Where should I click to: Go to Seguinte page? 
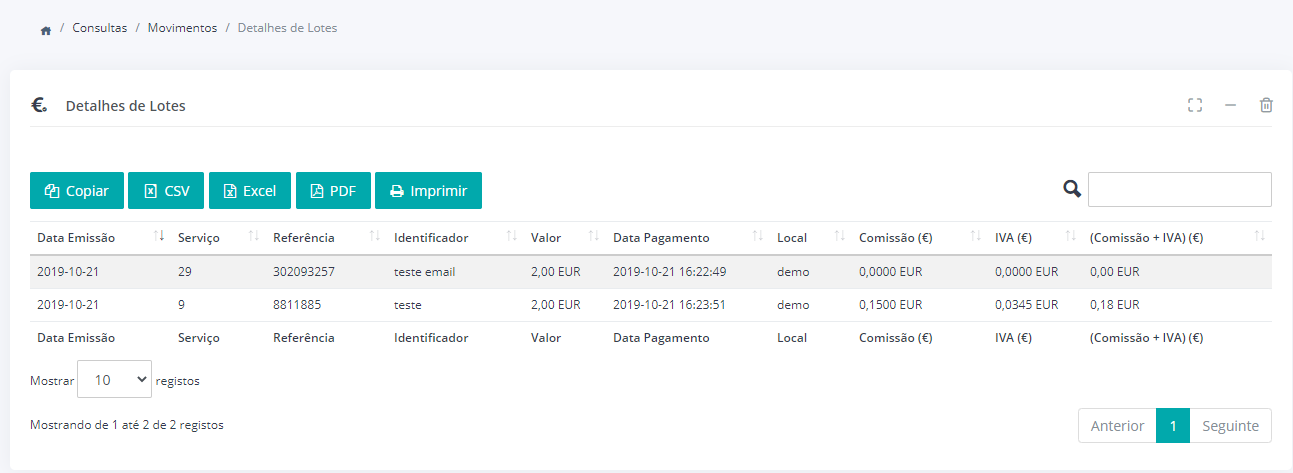pyautogui.click(x=1230, y=426)
